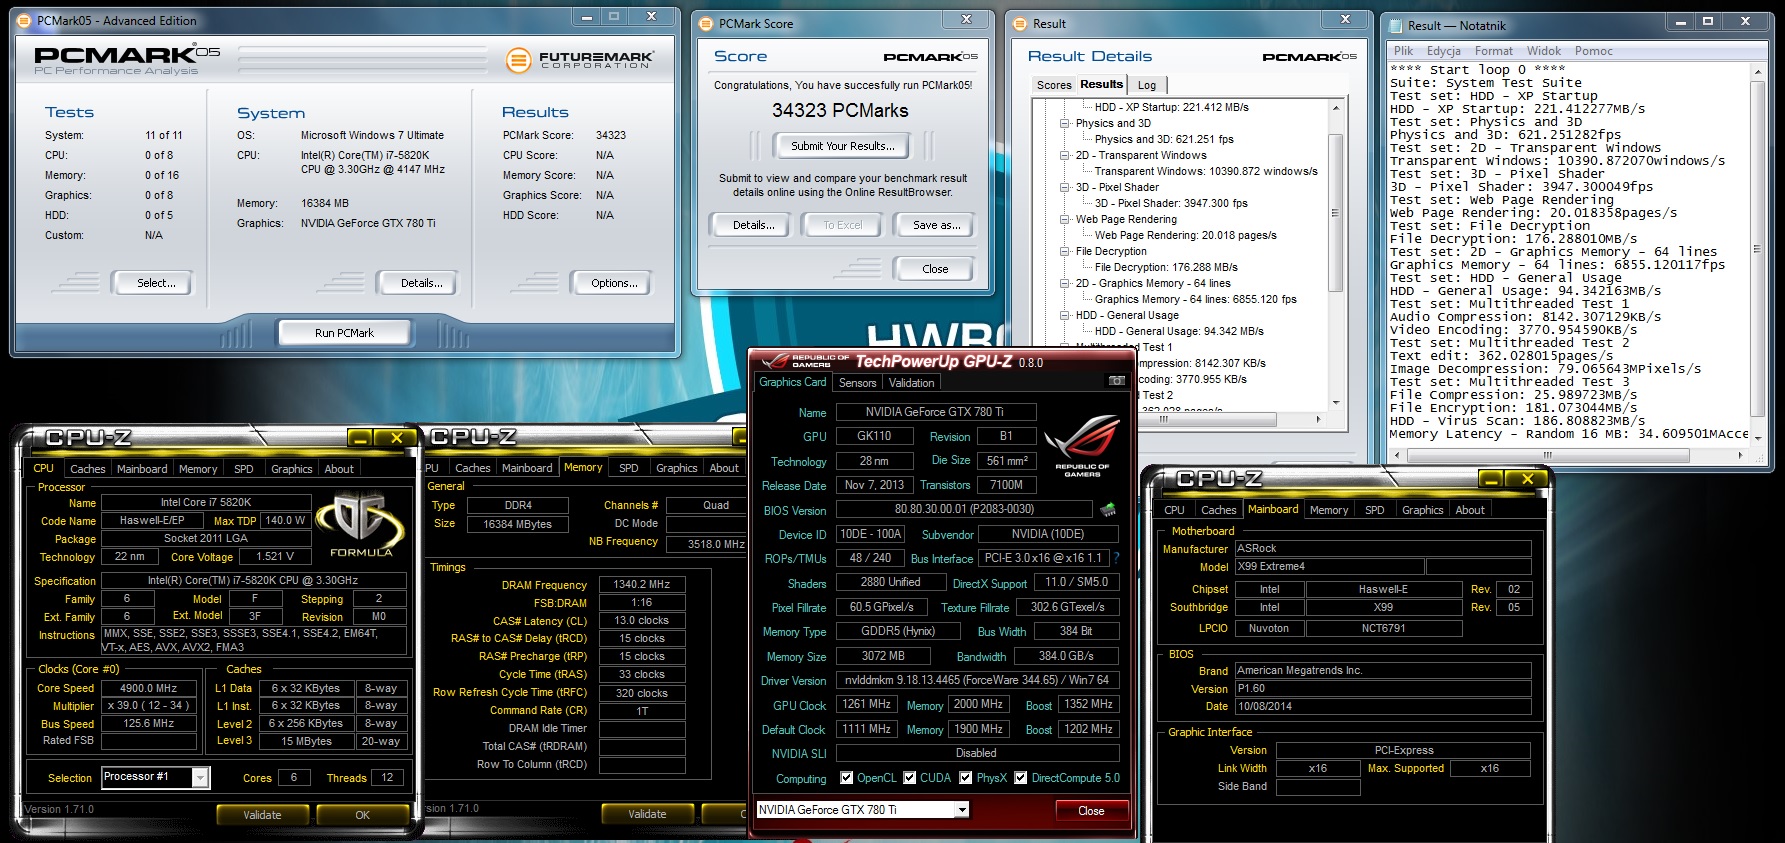Click the scroll-up arrow in the Result Details tree
Viewport: 1785px width, 843px height.
point(1335,107)
